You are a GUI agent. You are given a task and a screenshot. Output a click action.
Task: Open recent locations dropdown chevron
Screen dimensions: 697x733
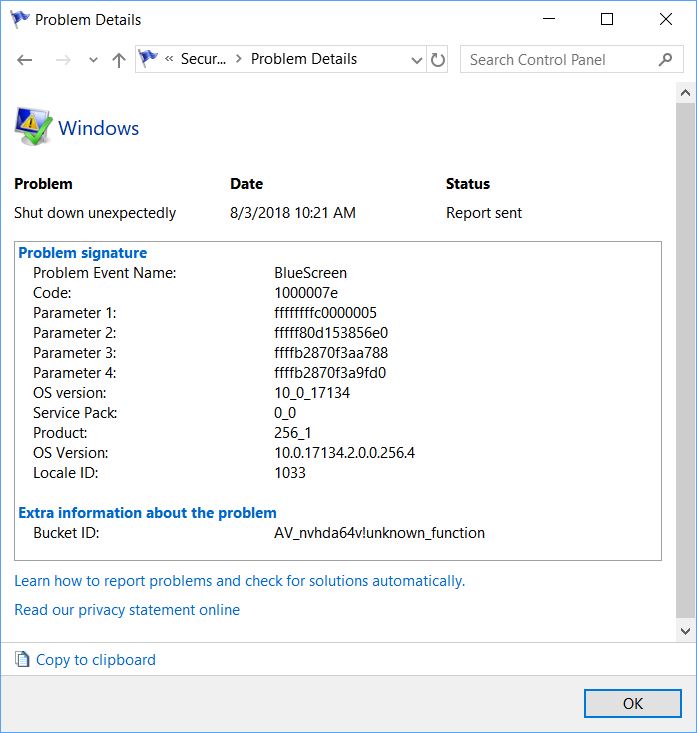(x=93, y=60)
